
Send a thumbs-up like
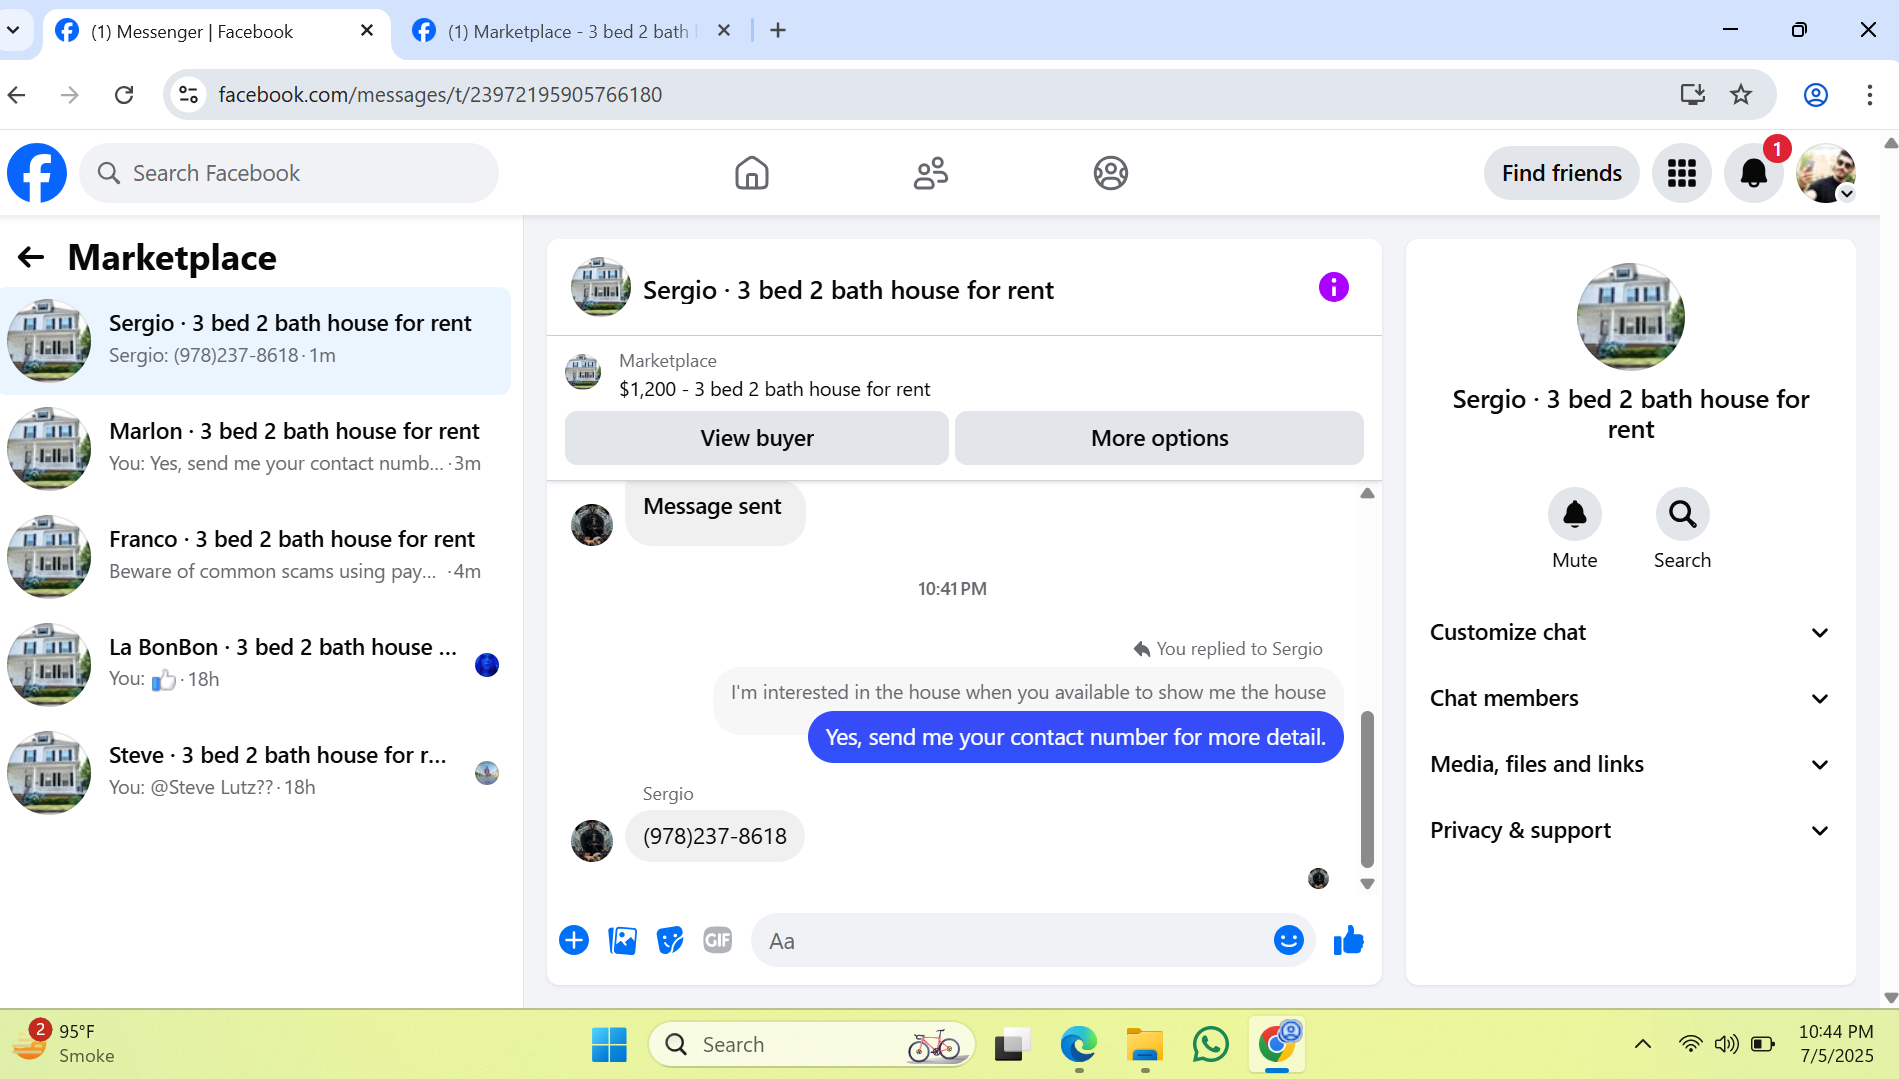pyautogui.click(x=1348, y=940)
